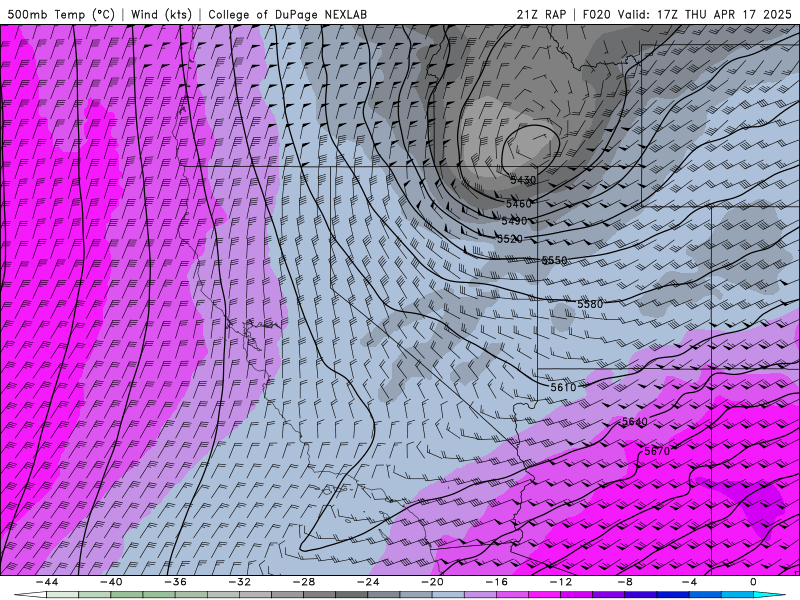Image resolution: width=800 pixels, height=600 pixels.
Task: Click the 5580 height contour label
Action: [x=590, y=304]
